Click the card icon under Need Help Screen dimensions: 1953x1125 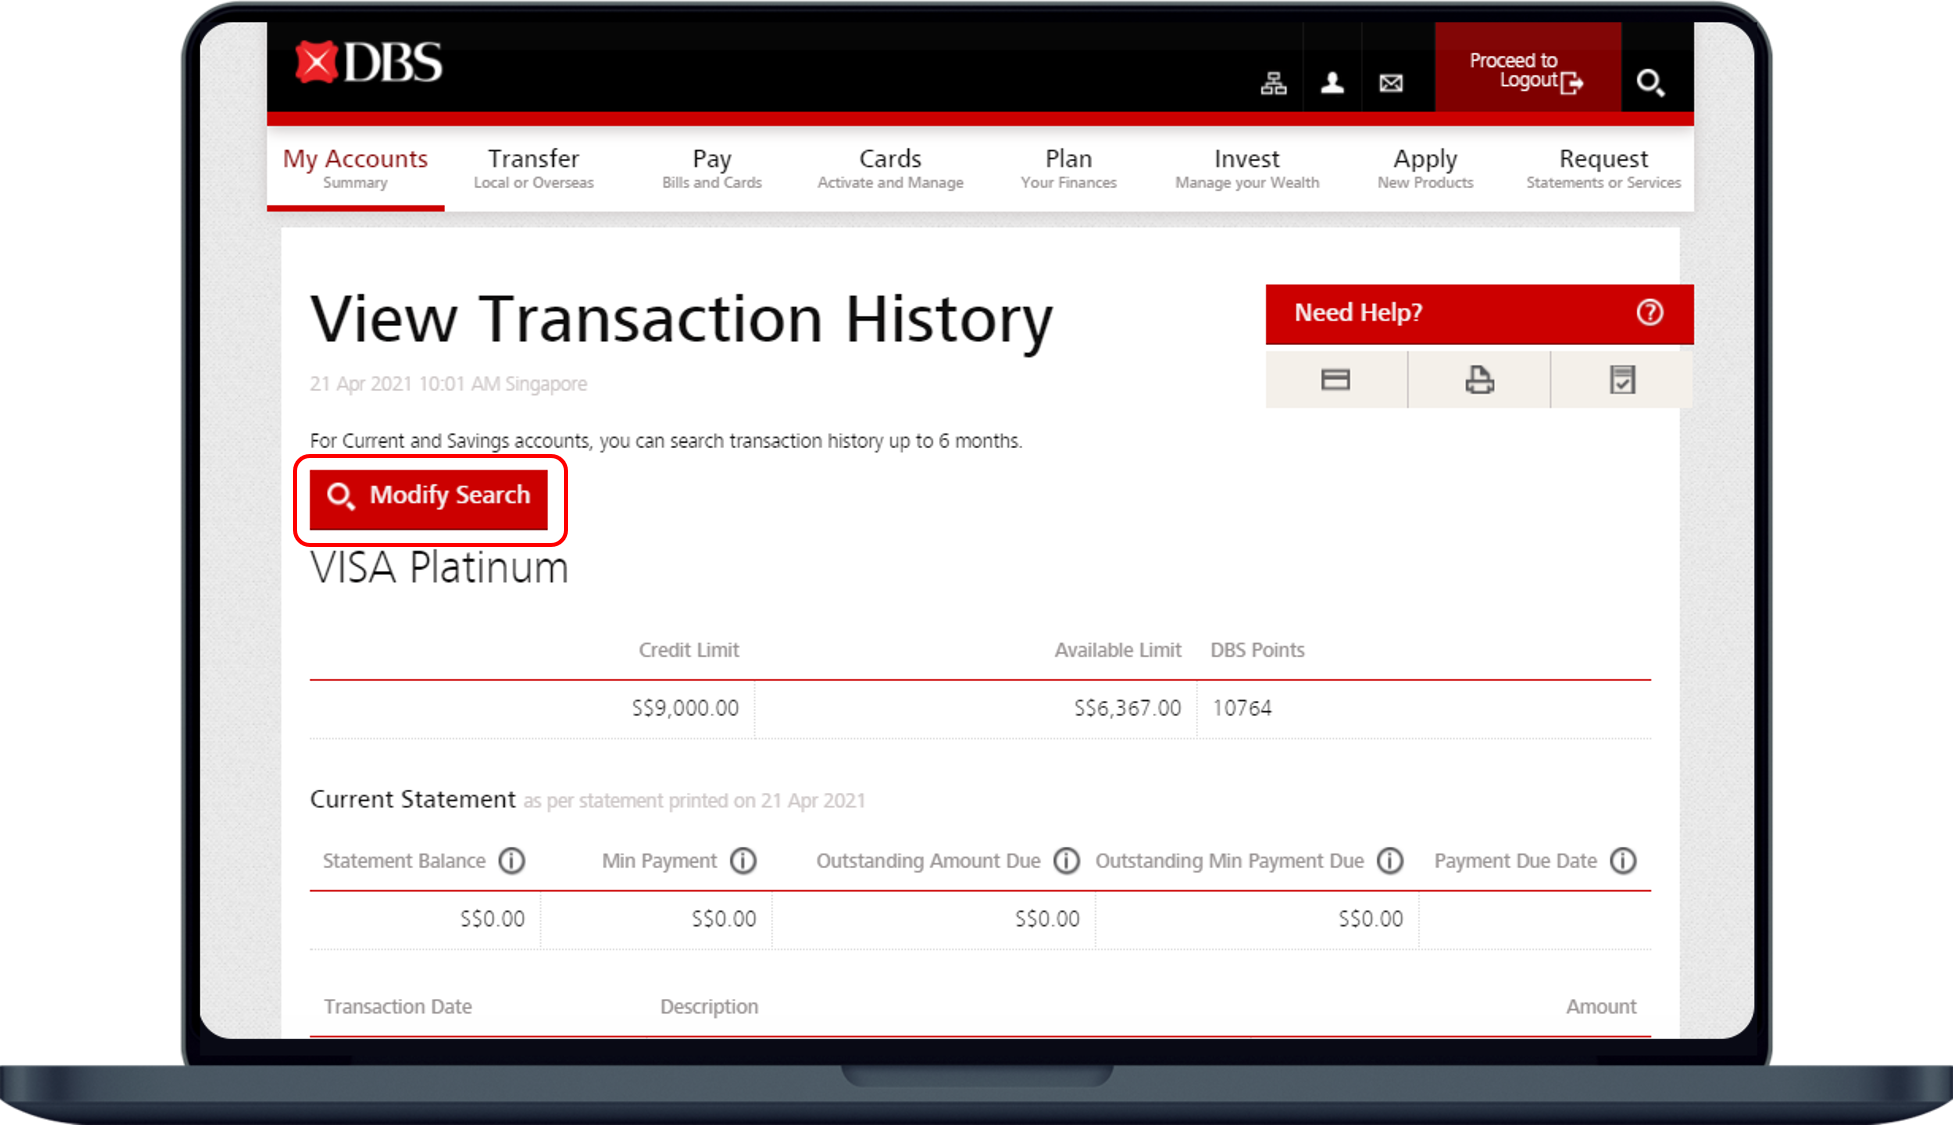1335,380
